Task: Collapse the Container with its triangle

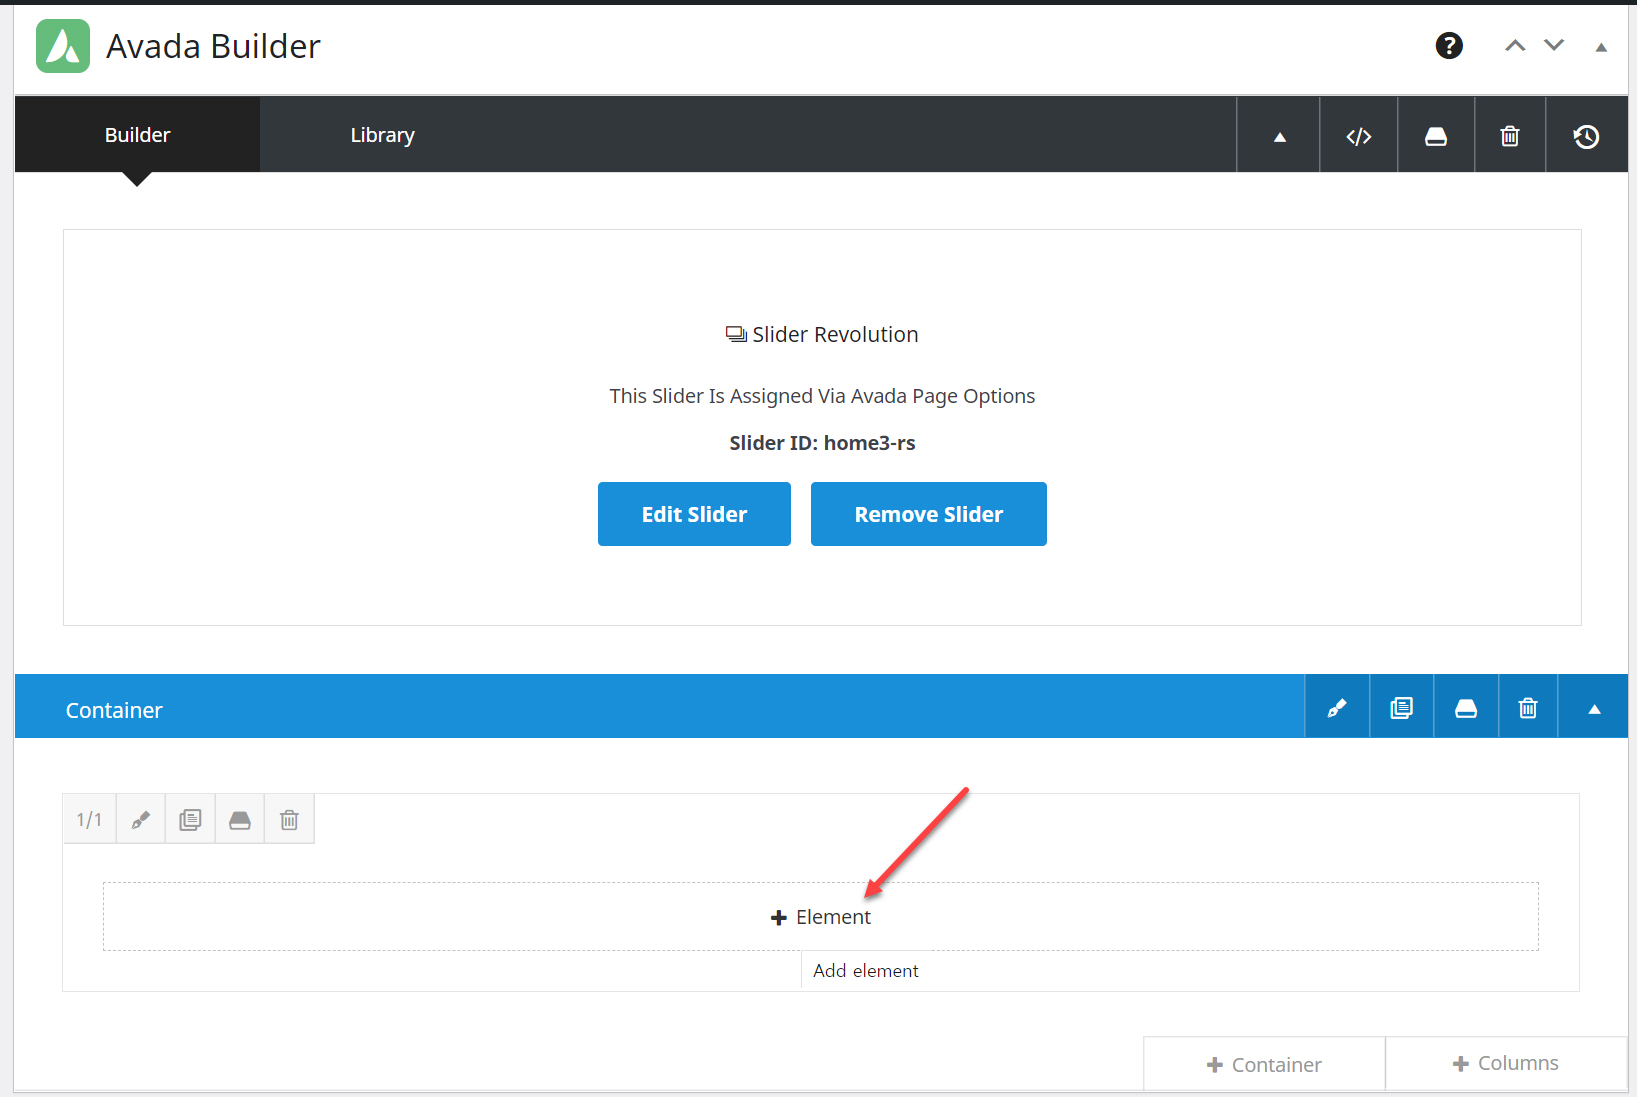Action: pos(1594,708)
